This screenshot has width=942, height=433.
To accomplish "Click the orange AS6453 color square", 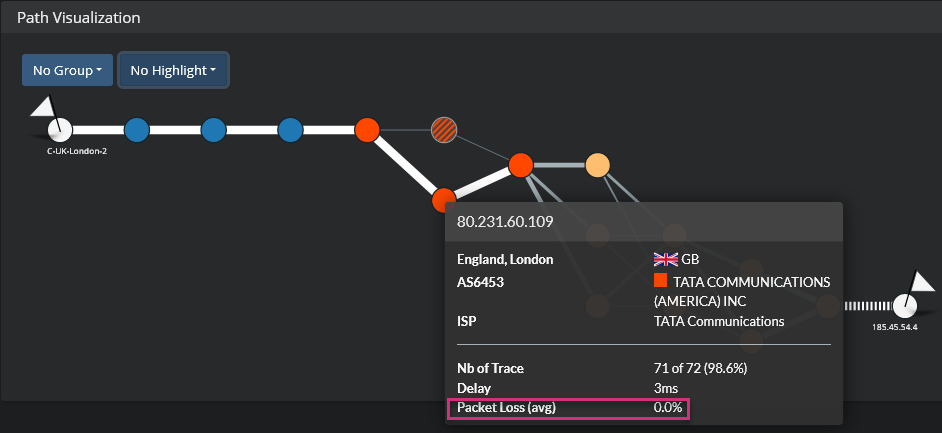I will point(660,280).
